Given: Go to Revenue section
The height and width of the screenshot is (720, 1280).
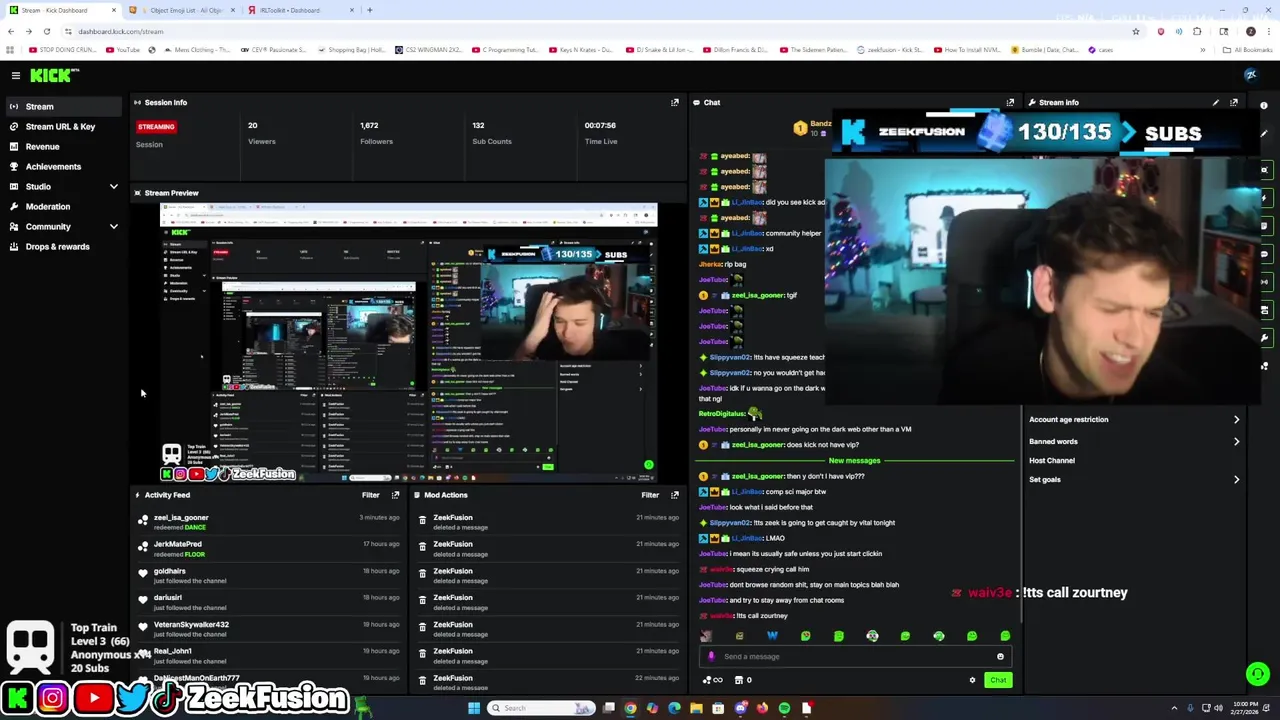Looking at the screenshot, I should pyautogui.click(x=42, y=146).
